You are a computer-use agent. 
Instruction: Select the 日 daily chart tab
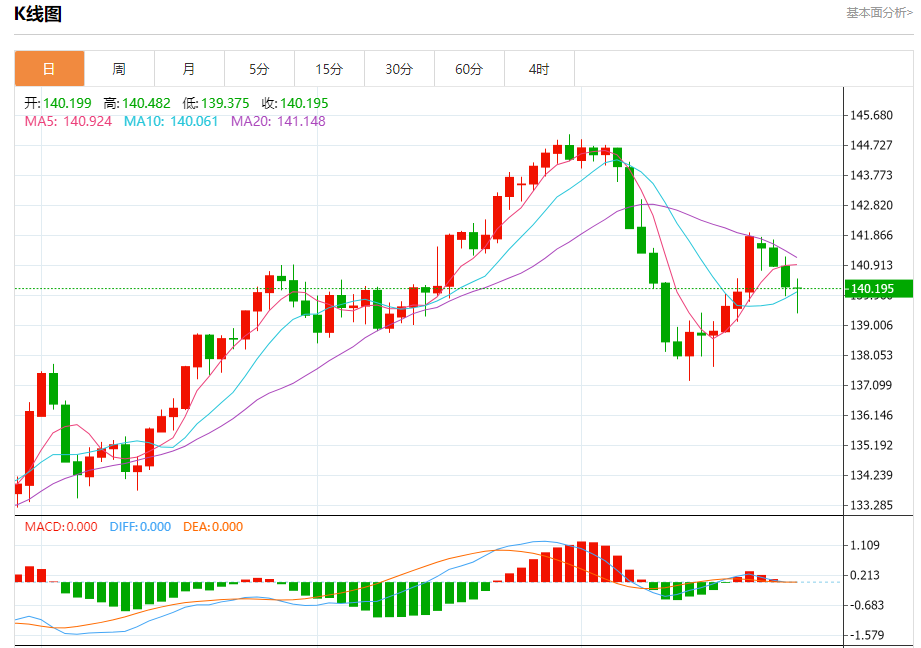(49, 69)
